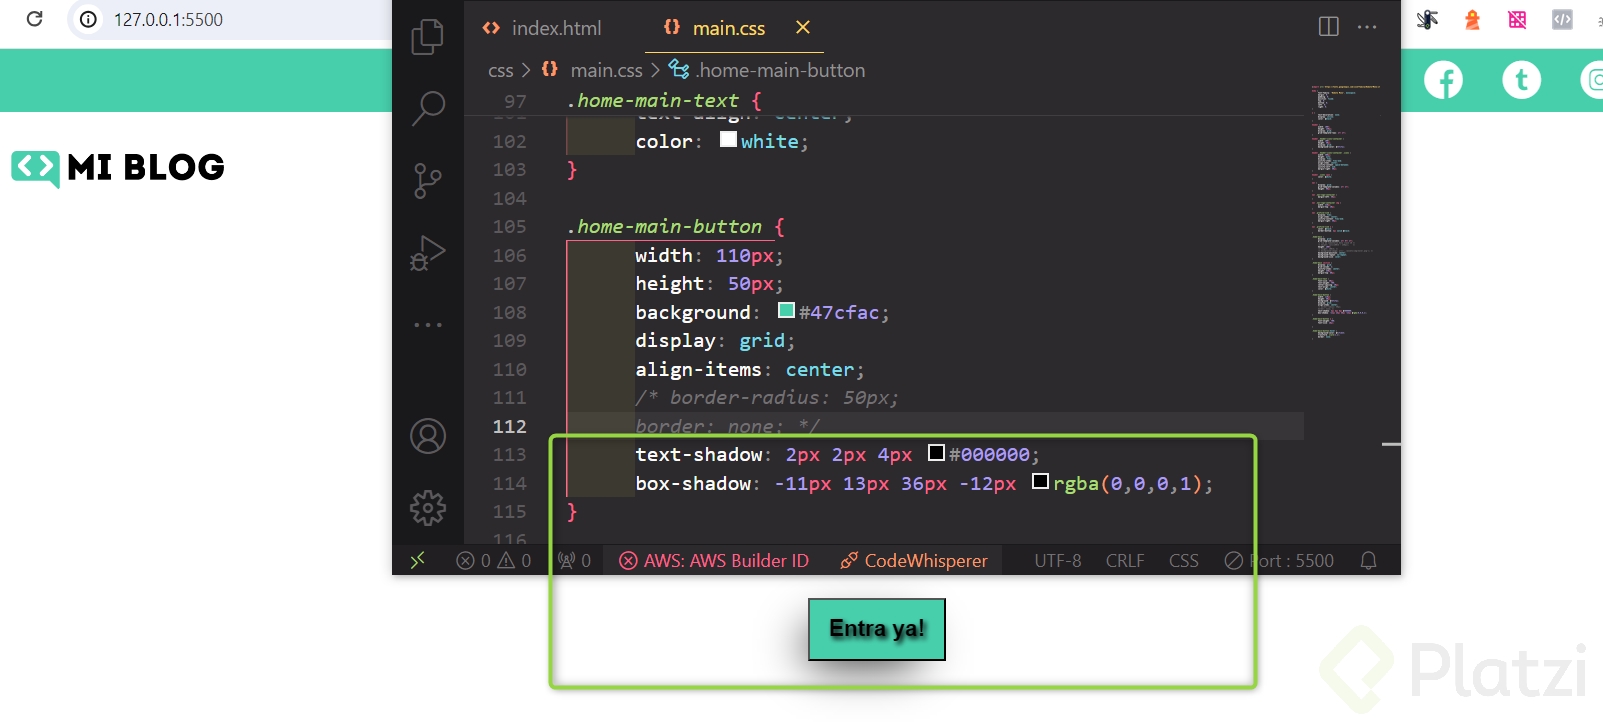
Task: Click the css folder breadcrumb
Action: (x=500, y=70)
